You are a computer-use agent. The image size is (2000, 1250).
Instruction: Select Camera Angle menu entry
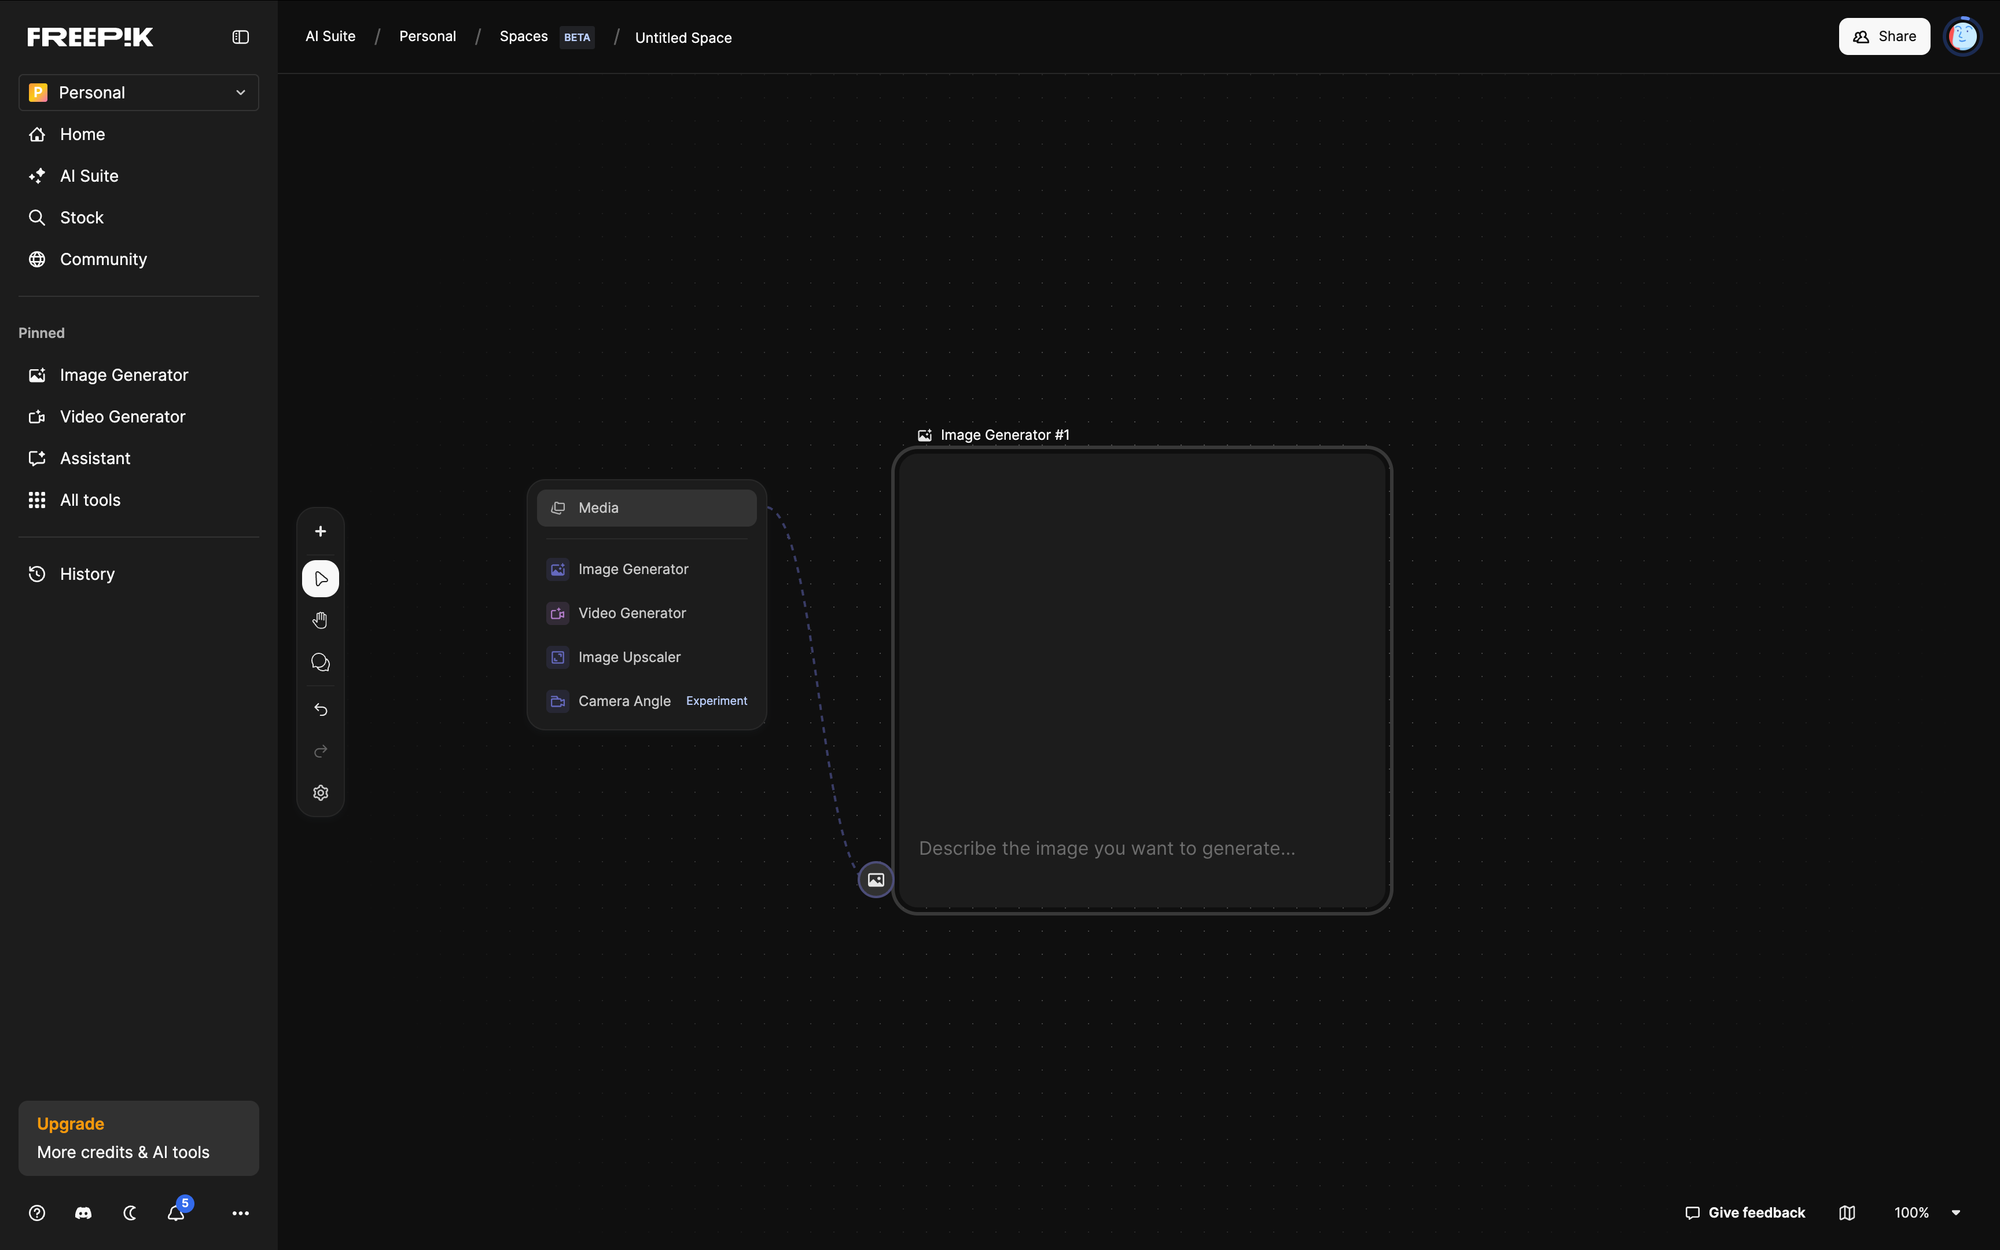(624, 701)
